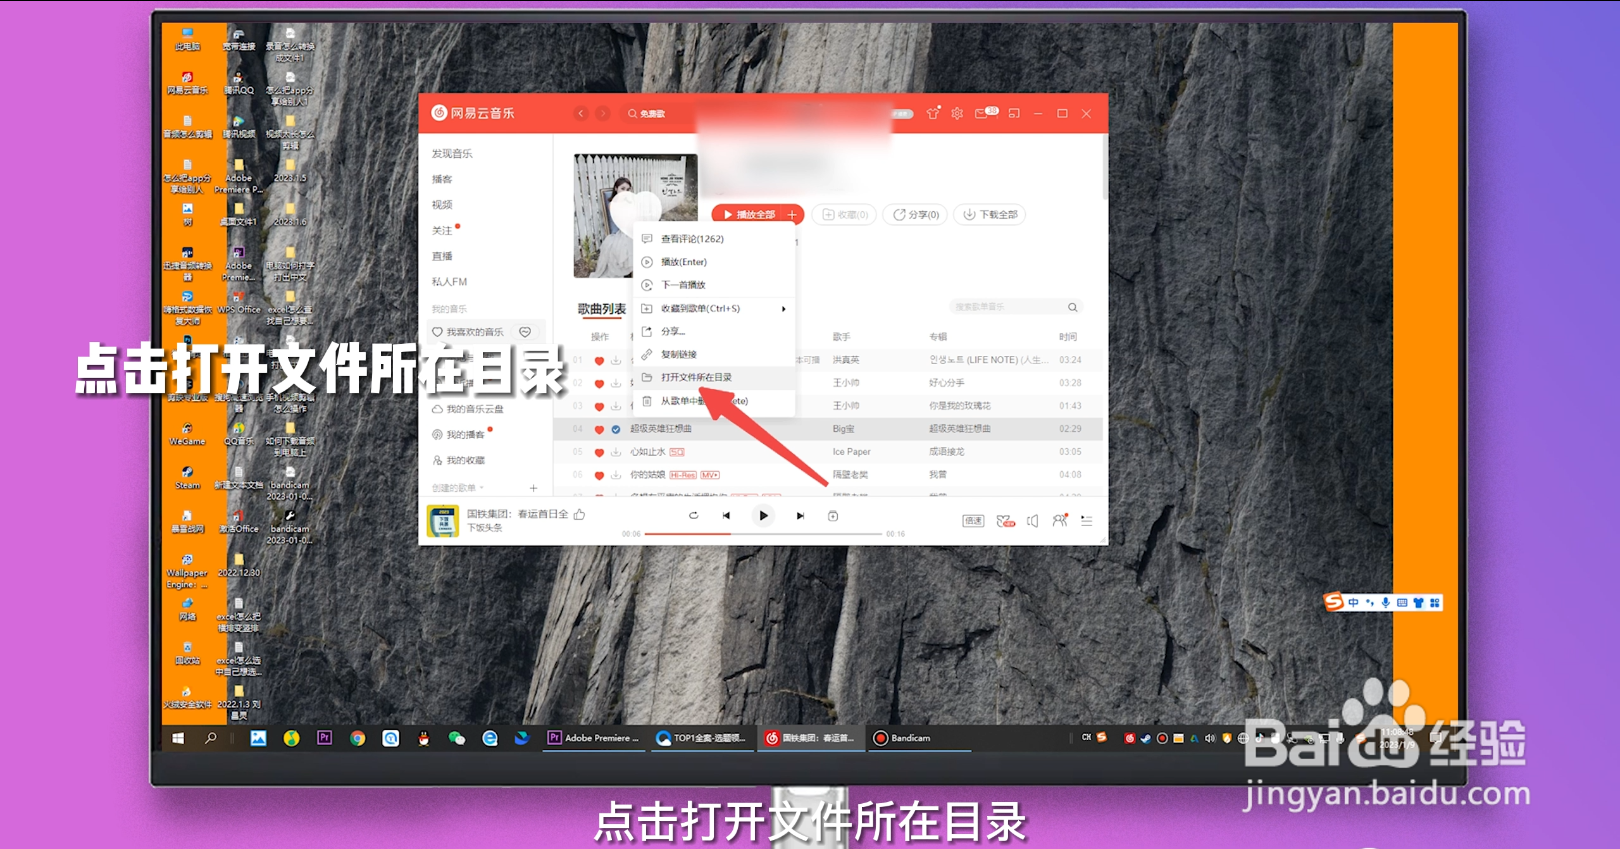Switch to Adobe Premiere taskbar window
Viewport: 1620px width, 849px height.
coord(593,738)
